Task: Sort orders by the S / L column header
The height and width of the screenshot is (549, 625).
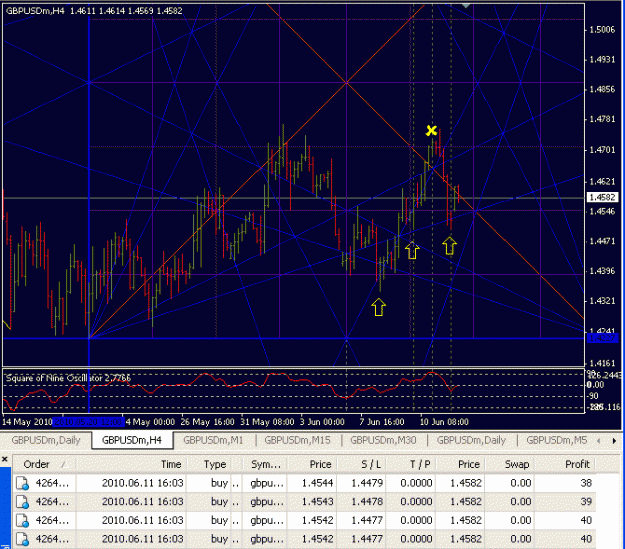Action: (x=361, y=464)
